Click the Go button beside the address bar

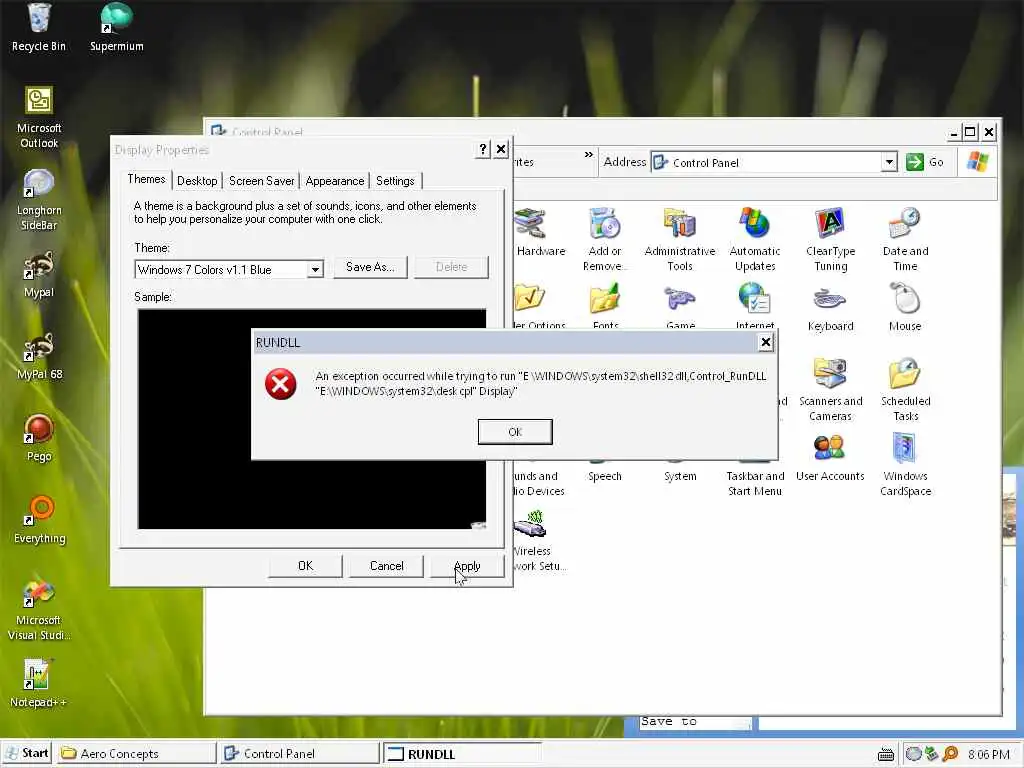coord(925,162)
